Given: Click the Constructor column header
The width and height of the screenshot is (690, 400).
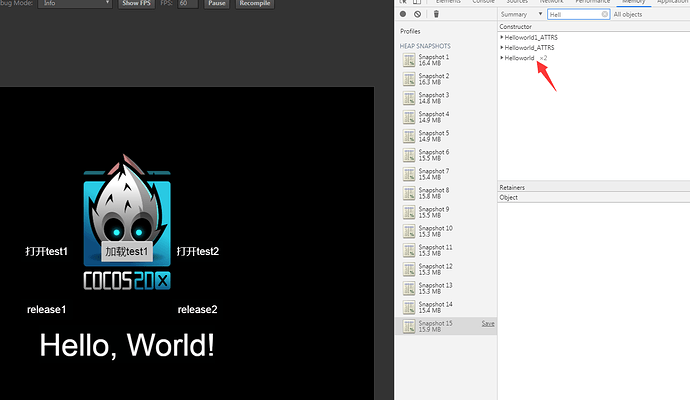Looking at the screenshot, I should [x=515, y=26].
